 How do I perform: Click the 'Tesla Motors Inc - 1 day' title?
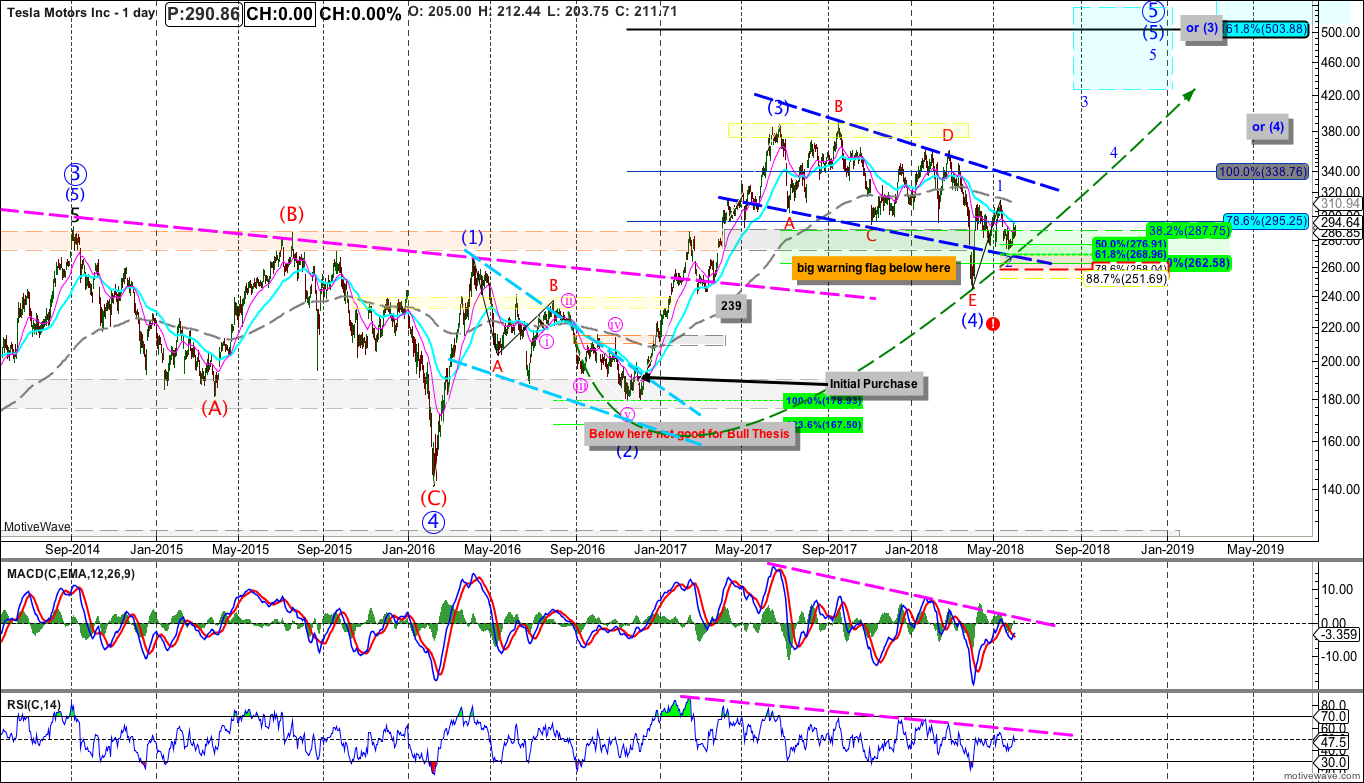click(x=80, y=15)
